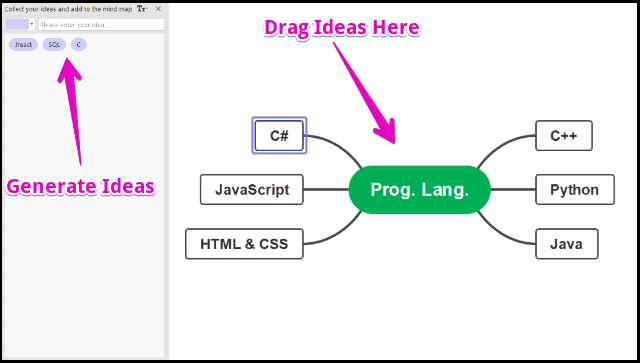Select the Java node
640x363 pixels.
(x=567, y=244)
